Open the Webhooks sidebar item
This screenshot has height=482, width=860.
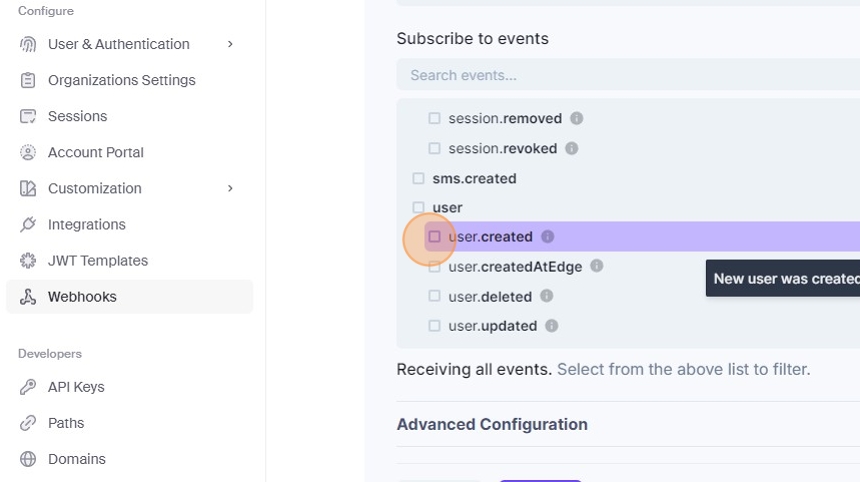(82, 296)
